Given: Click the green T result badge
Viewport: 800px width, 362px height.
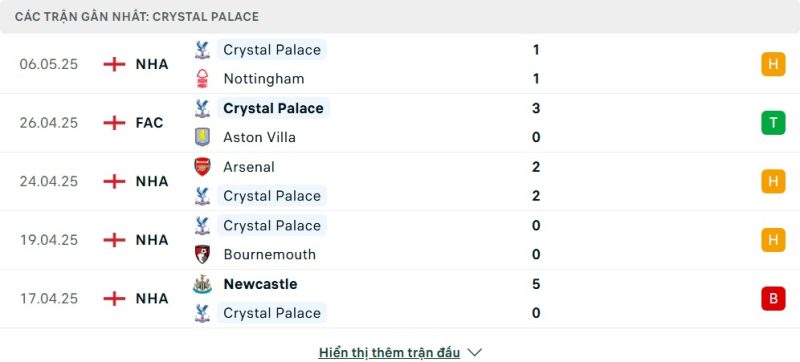Looking at the screenshot, I should click(773, 123).
